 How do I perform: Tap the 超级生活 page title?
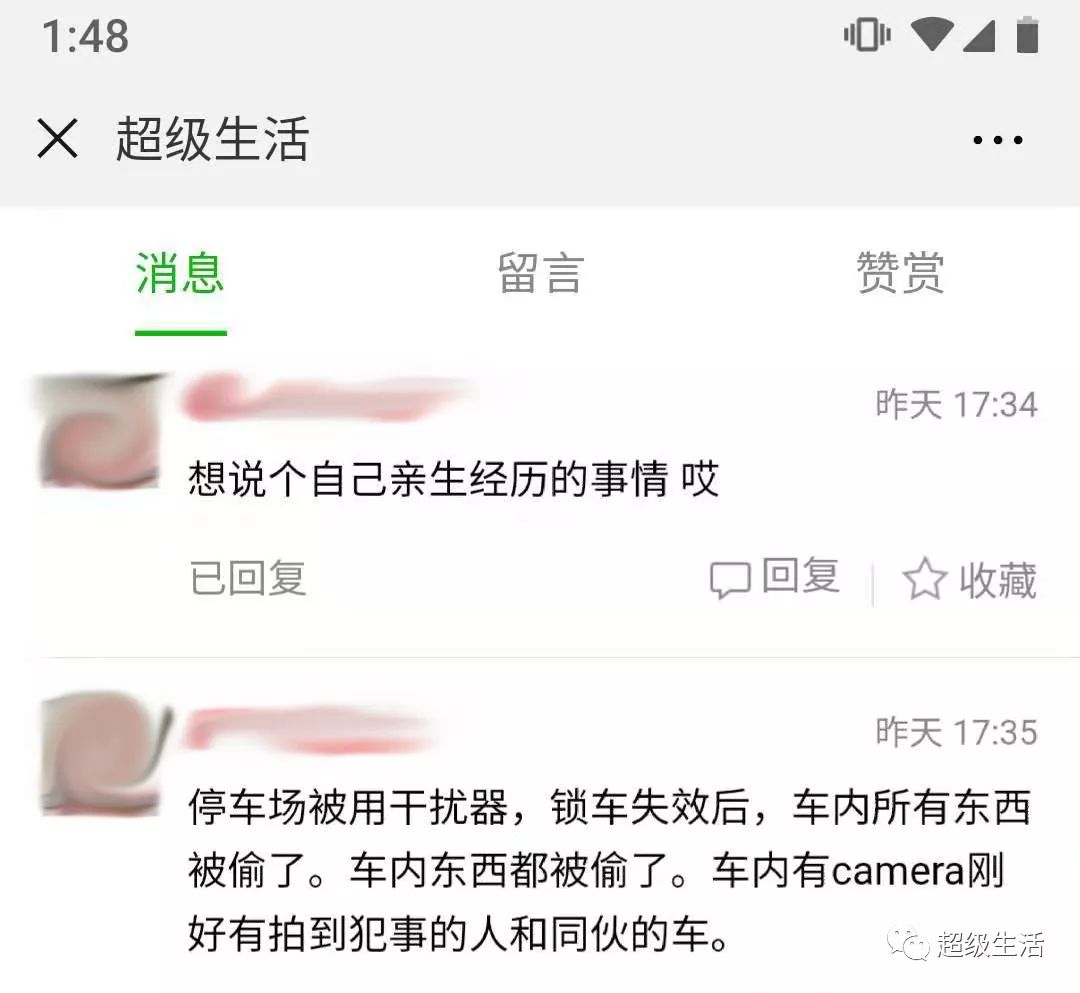[x=212, y=139]
